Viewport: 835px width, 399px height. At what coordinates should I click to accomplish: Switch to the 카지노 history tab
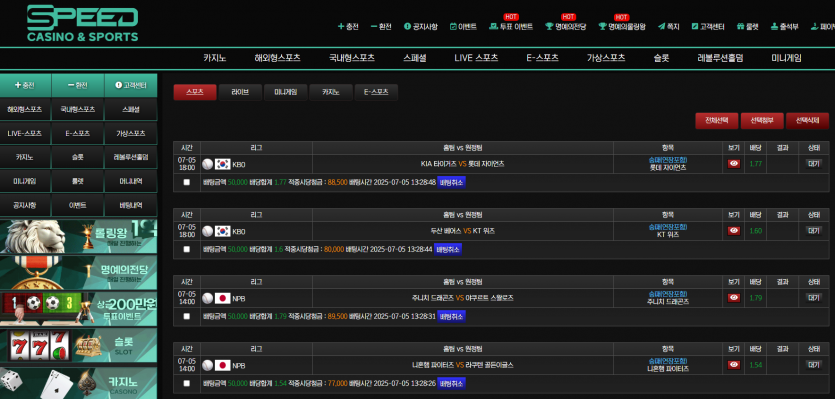click(x=331, y=92)
